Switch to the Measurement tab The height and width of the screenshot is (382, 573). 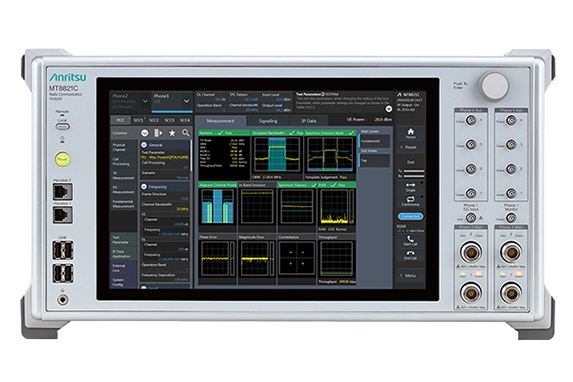pos(220,121)
